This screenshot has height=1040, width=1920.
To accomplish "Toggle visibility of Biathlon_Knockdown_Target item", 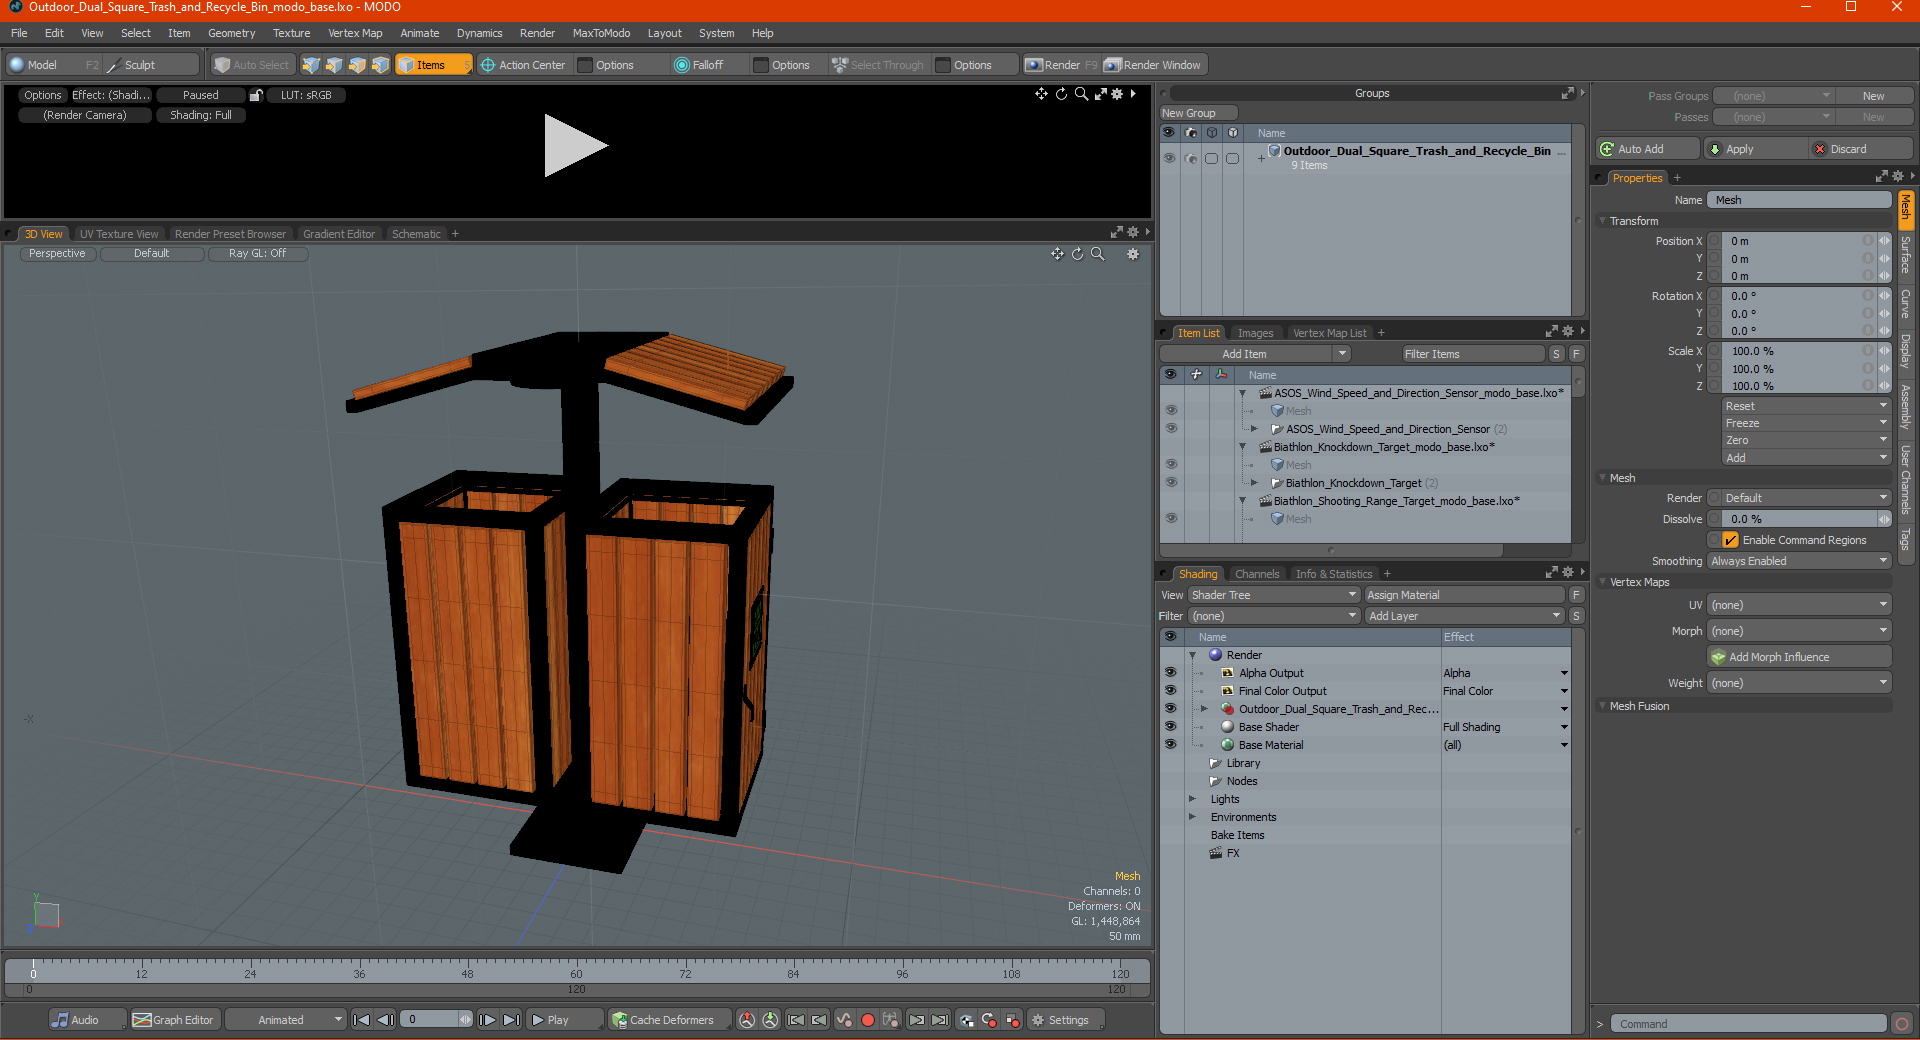I will point(1170,483).
